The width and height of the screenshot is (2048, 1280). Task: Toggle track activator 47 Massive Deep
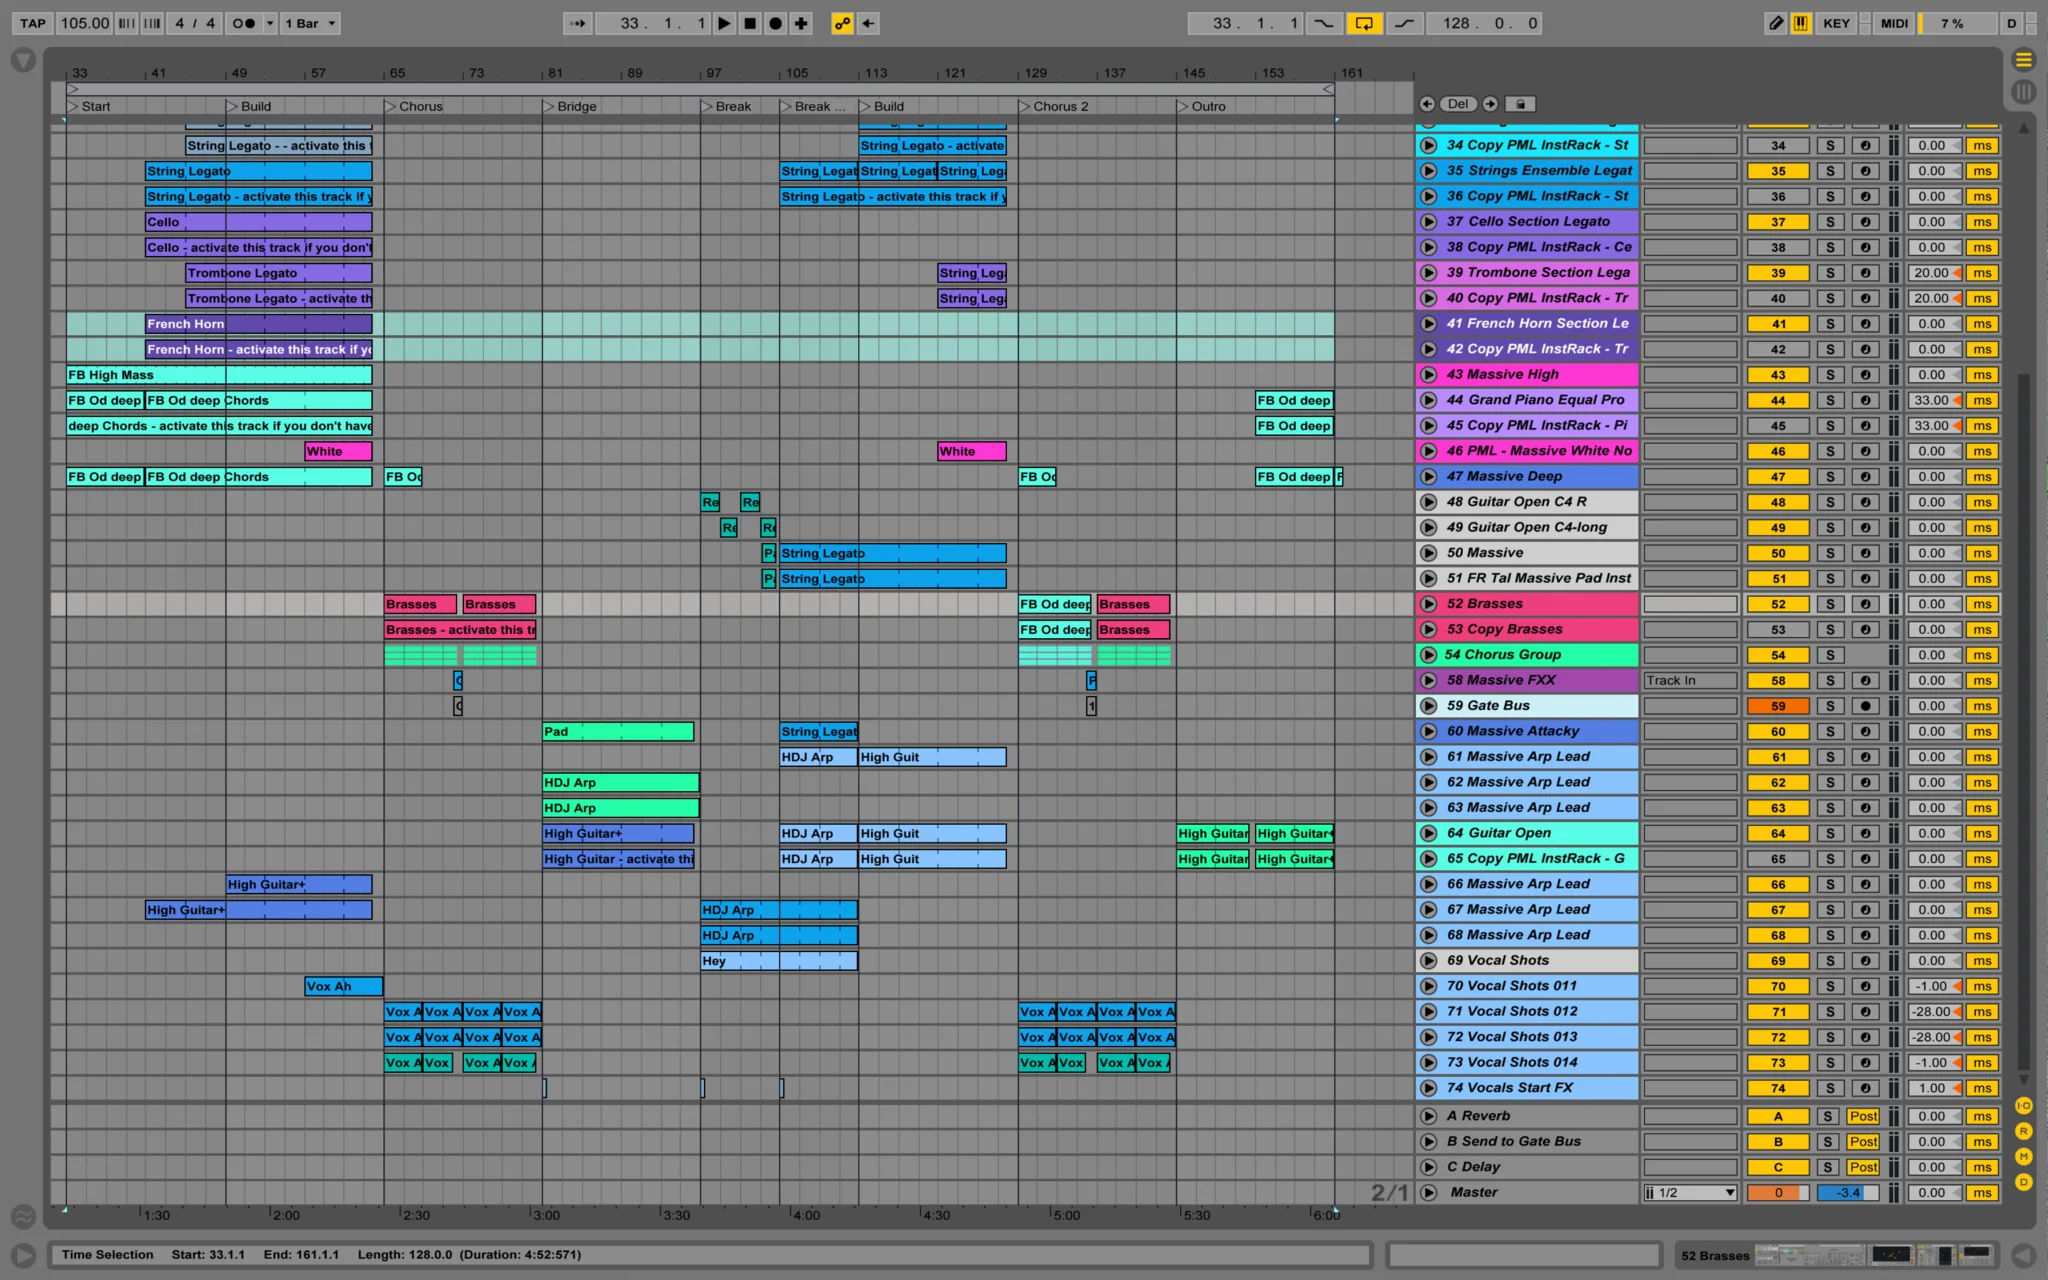coord(1778,477)
